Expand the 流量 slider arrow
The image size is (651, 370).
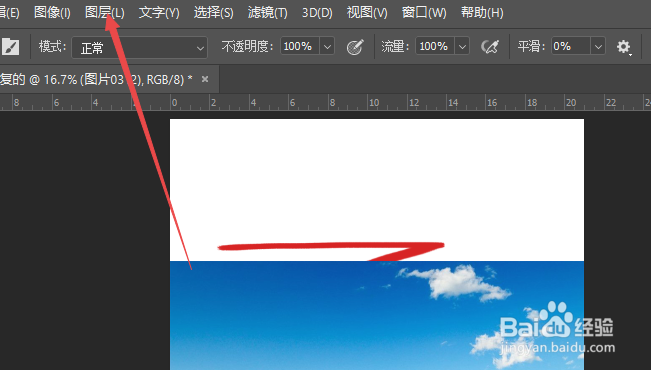[462, 46]
